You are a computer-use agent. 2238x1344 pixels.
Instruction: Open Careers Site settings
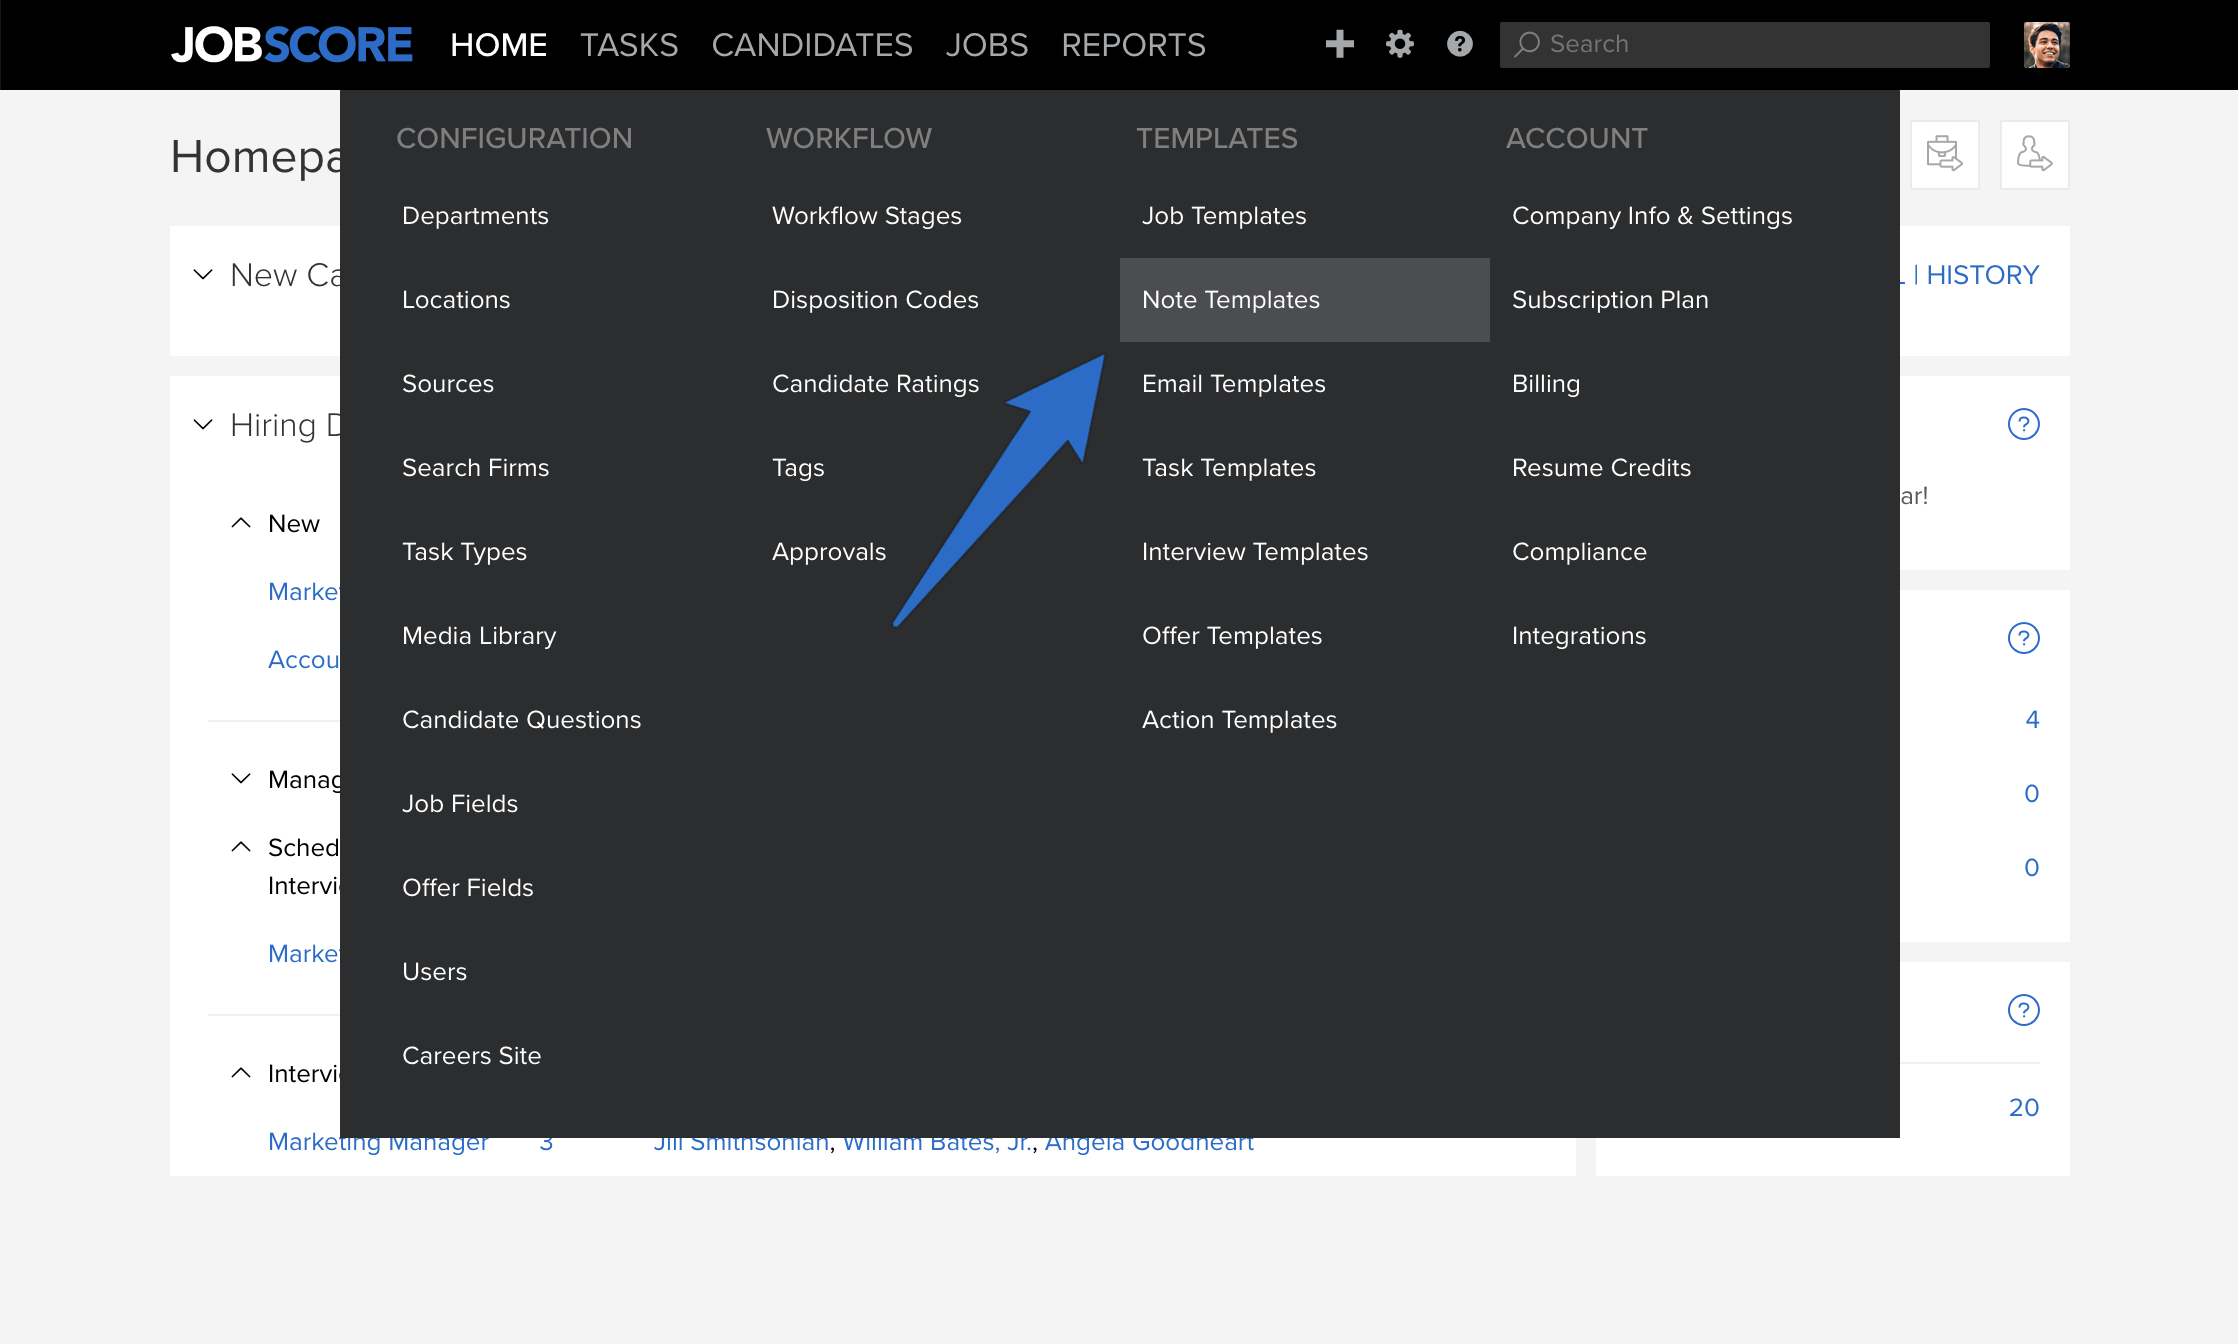[472, 1056]
